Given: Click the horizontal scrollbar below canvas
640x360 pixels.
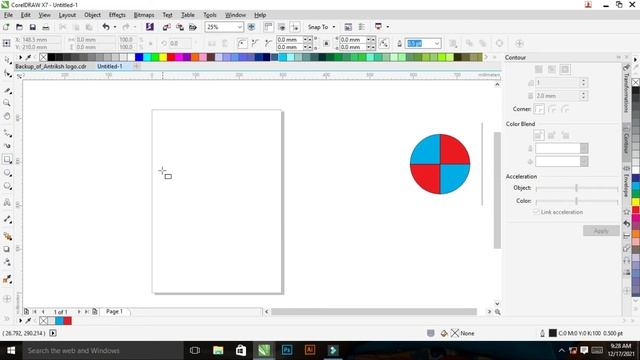Looking at the screenshot, I should 374,312.
